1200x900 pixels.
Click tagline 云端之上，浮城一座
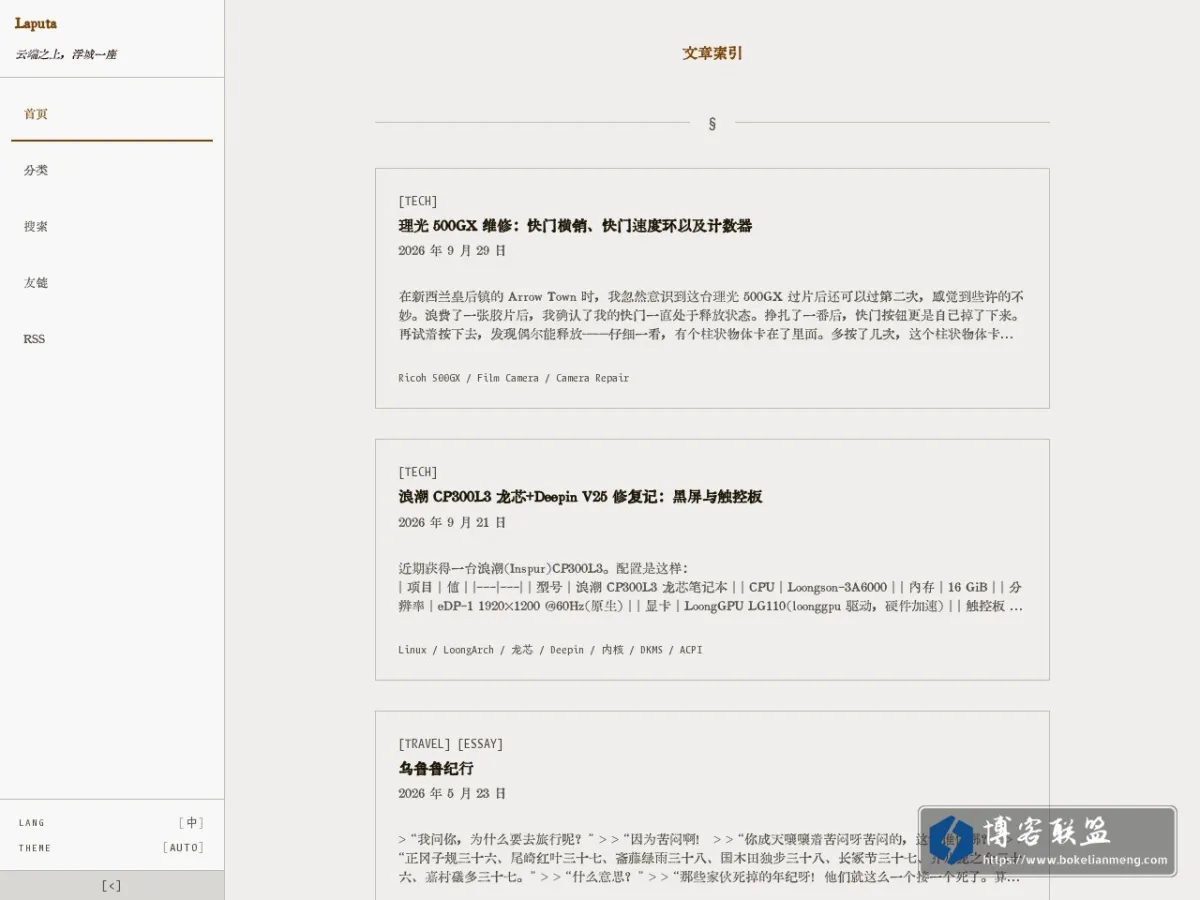66,54
